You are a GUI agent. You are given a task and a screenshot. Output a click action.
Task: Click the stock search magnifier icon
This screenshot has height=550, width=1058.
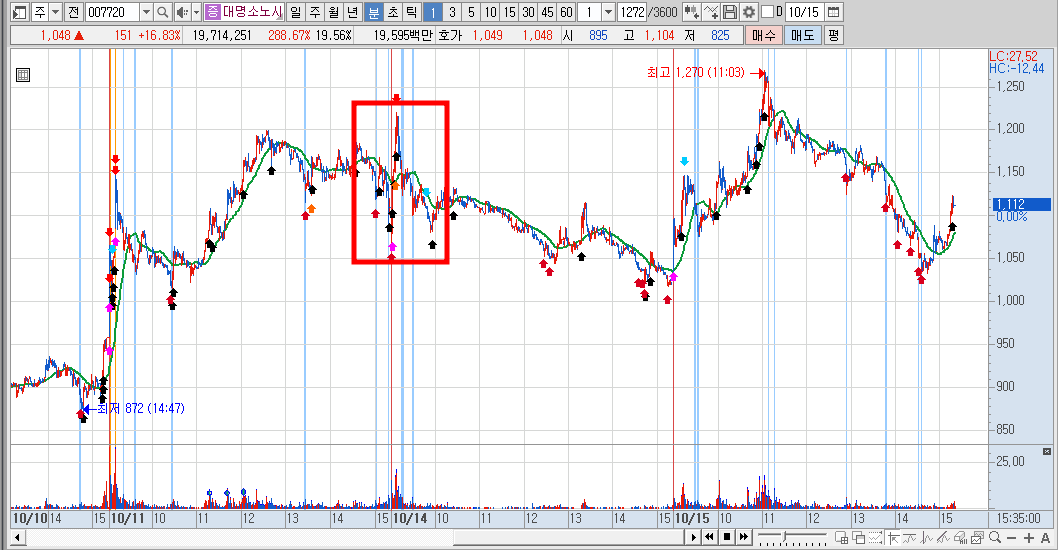[163, 12]
